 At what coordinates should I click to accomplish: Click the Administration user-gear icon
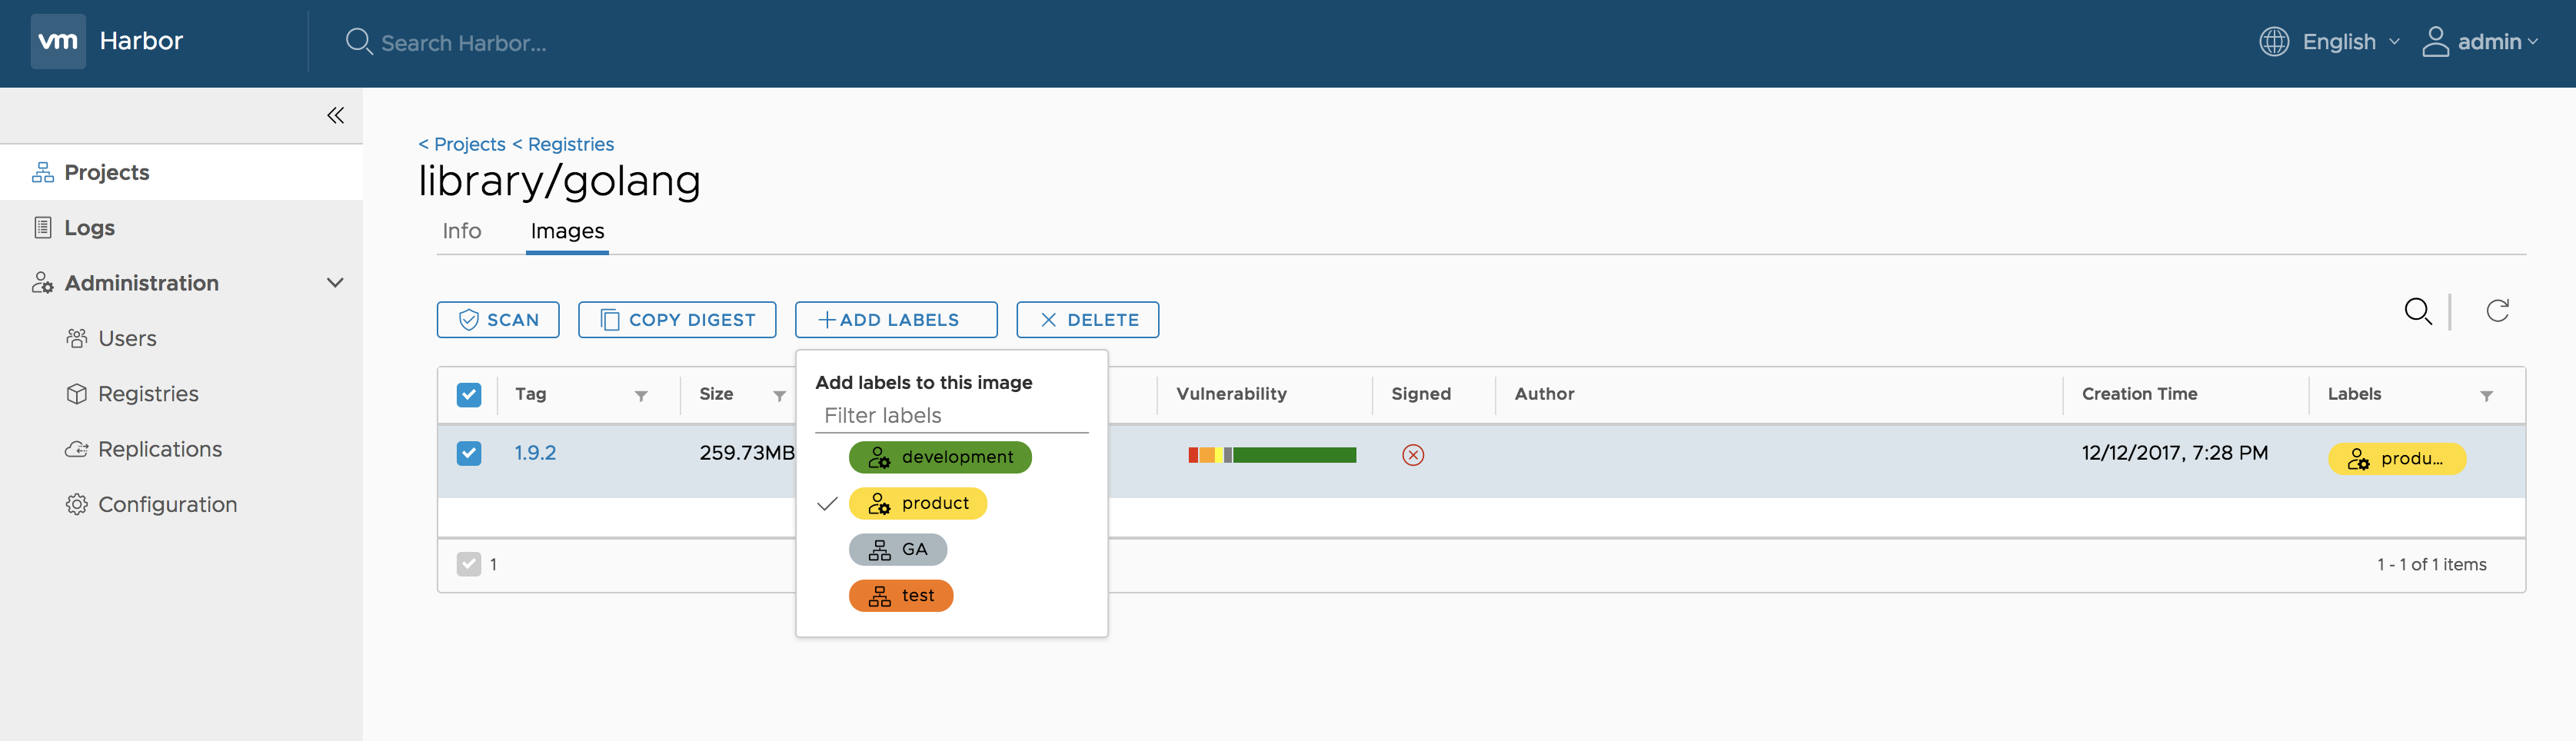(x=43, y=283)
